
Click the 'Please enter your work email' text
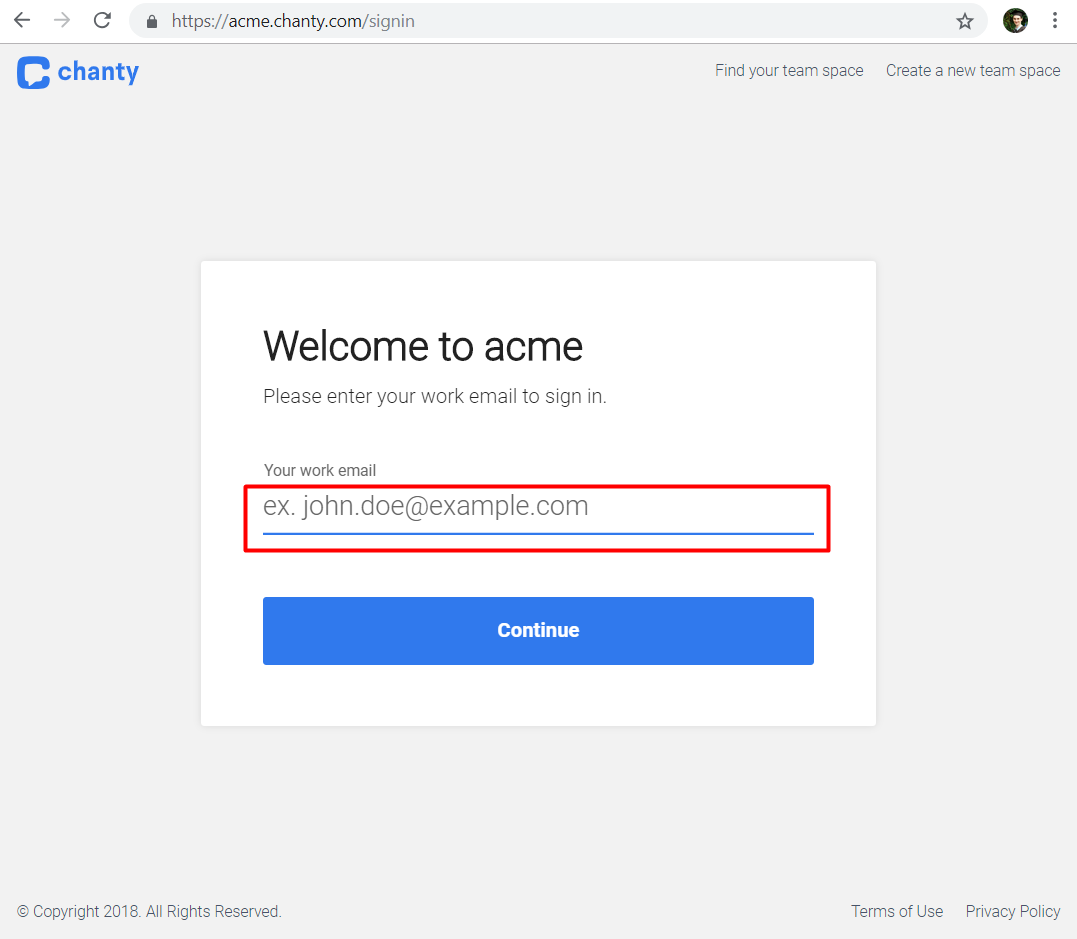point(435,396)
